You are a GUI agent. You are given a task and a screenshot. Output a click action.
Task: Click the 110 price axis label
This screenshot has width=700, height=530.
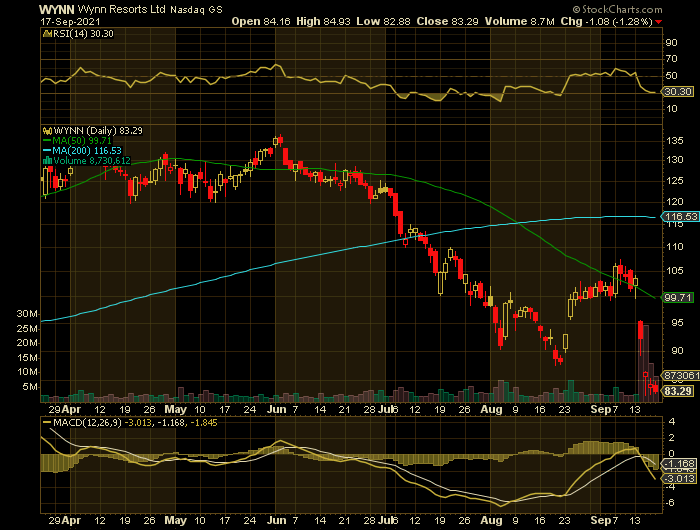click(675, 246)
